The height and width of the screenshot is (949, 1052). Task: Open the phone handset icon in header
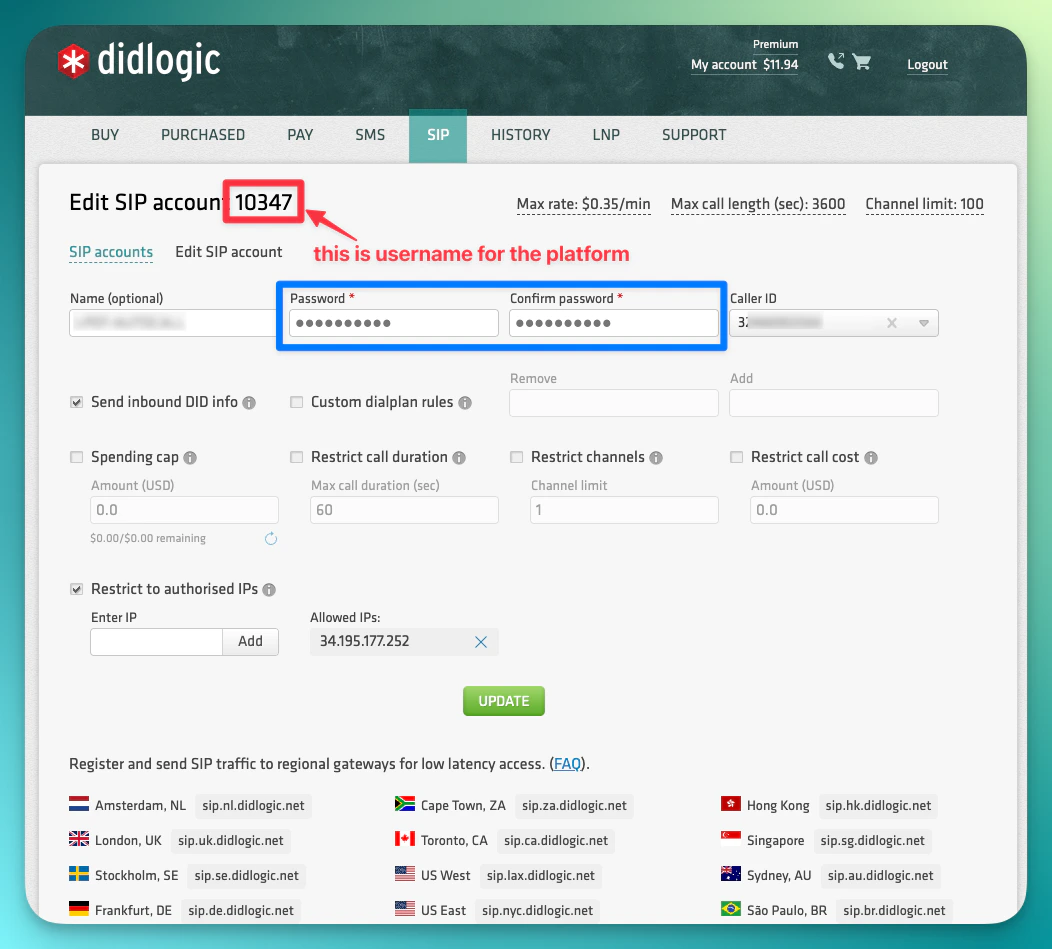click(x=836, y=61)
